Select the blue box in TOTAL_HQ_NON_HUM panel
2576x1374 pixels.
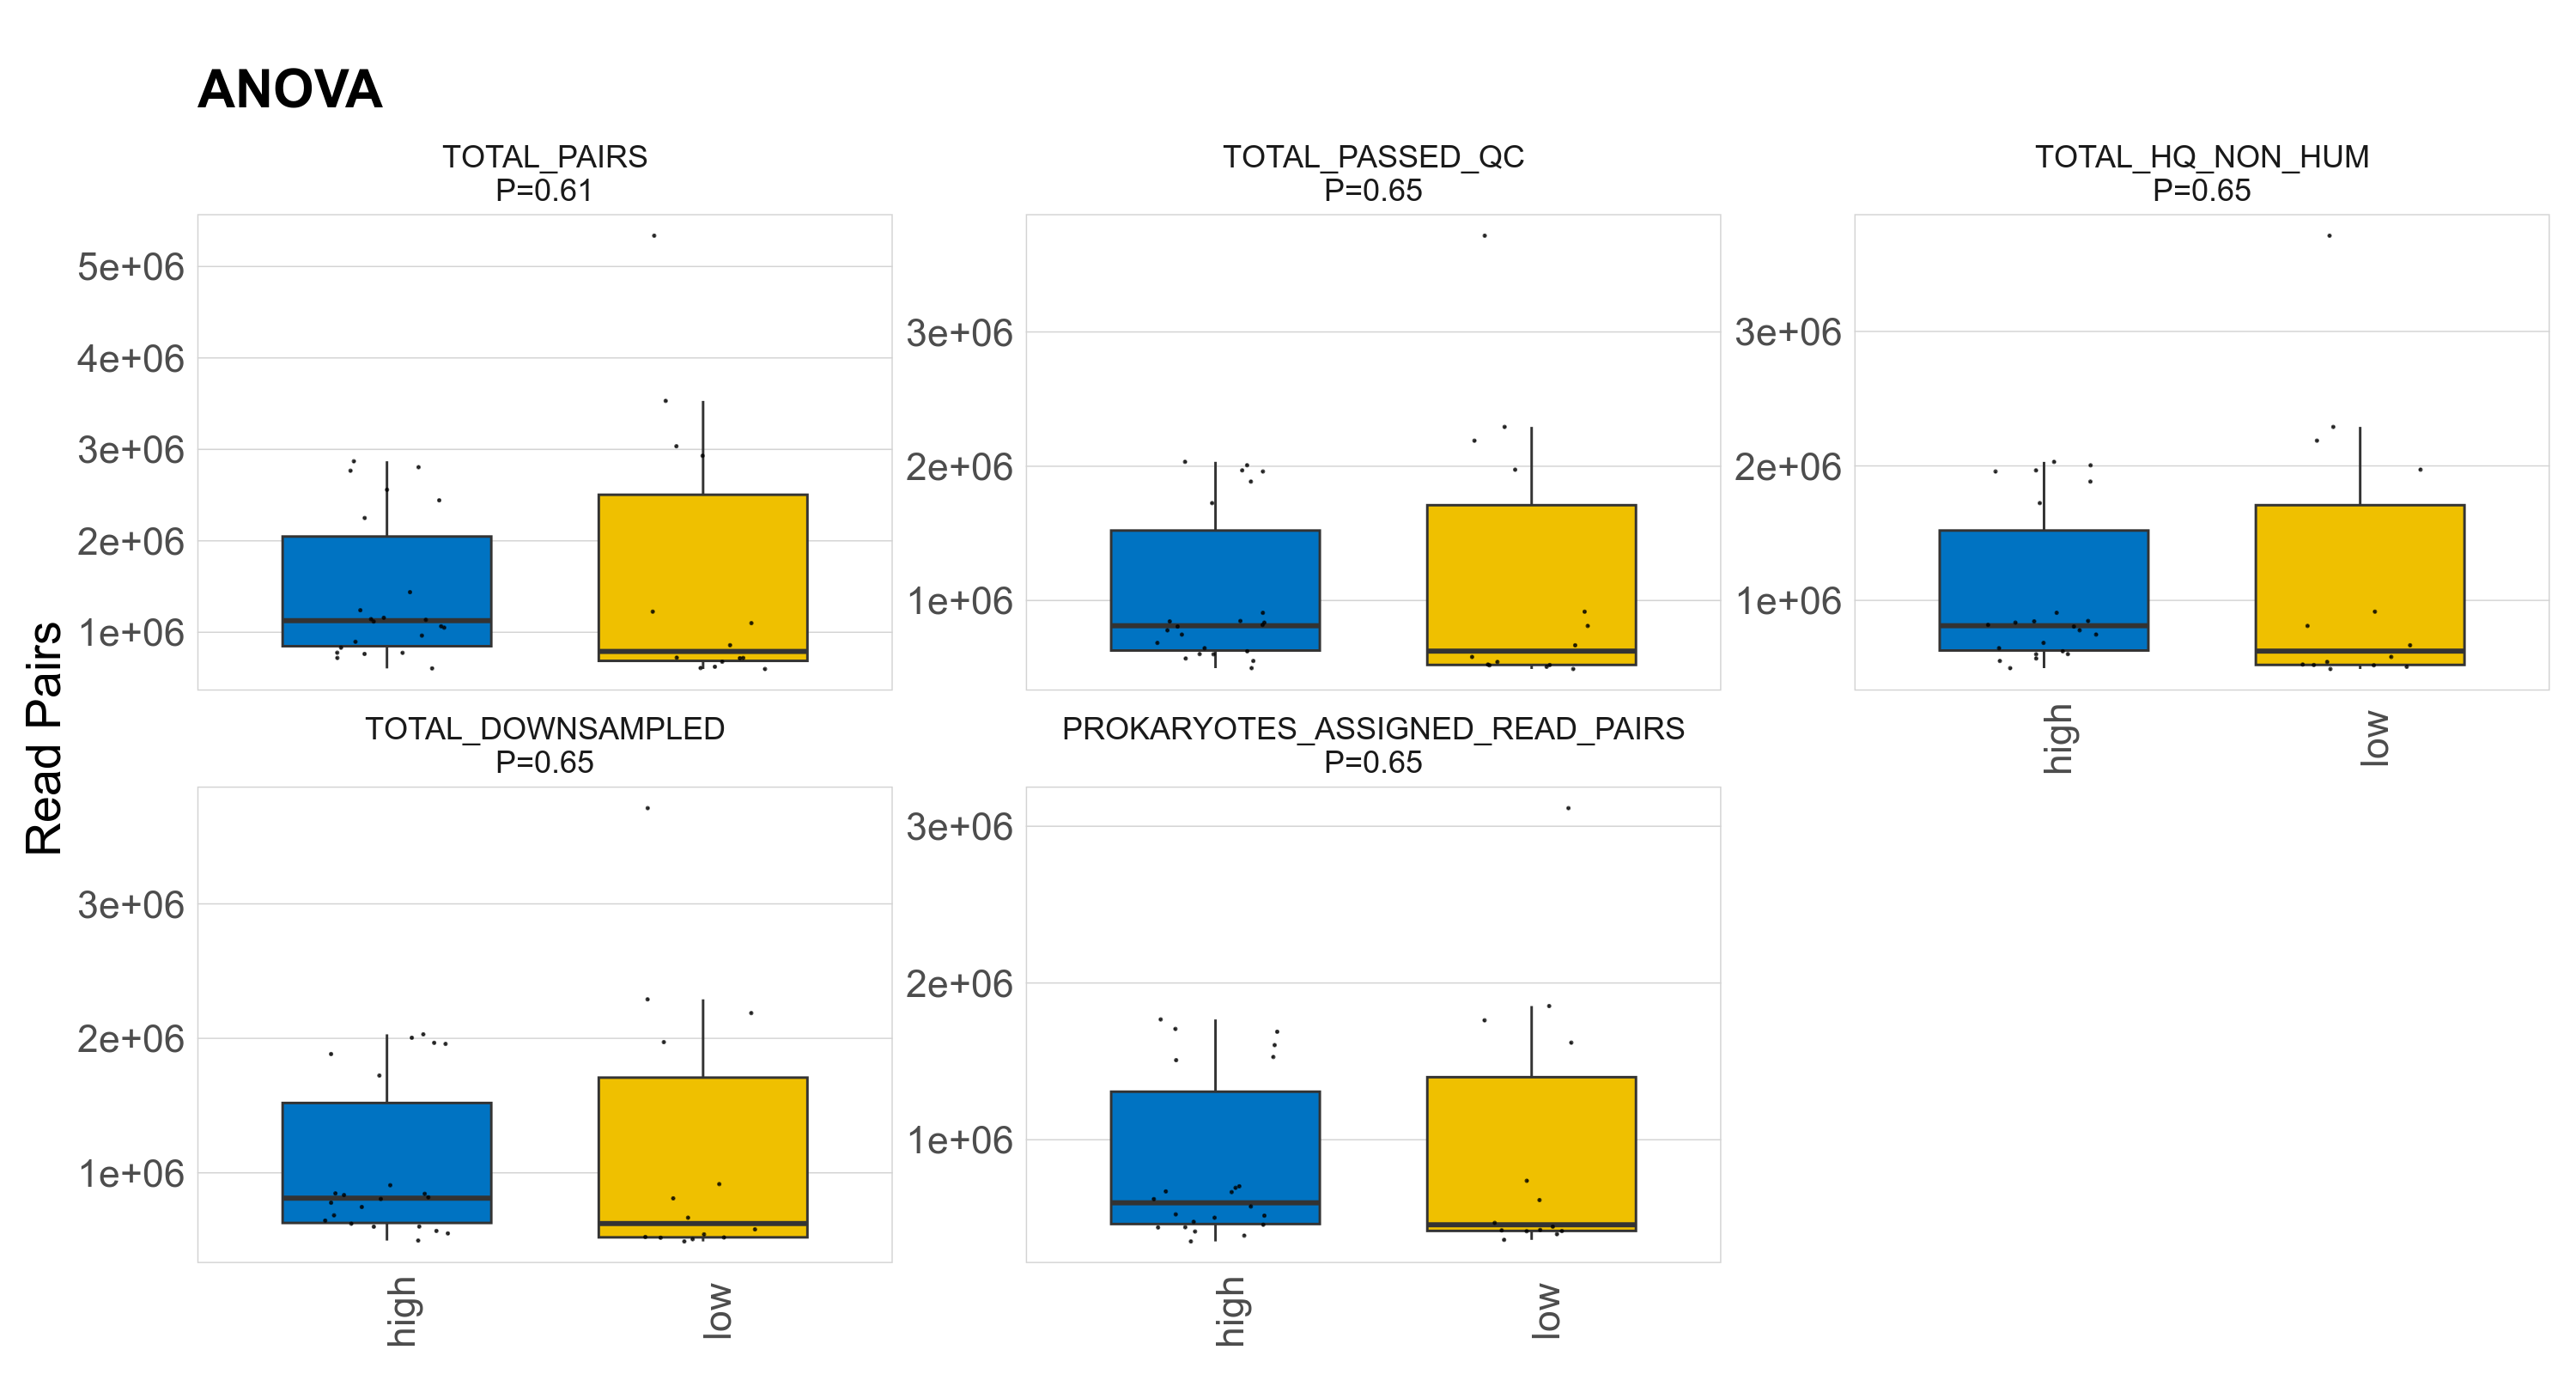point(2043,575)
